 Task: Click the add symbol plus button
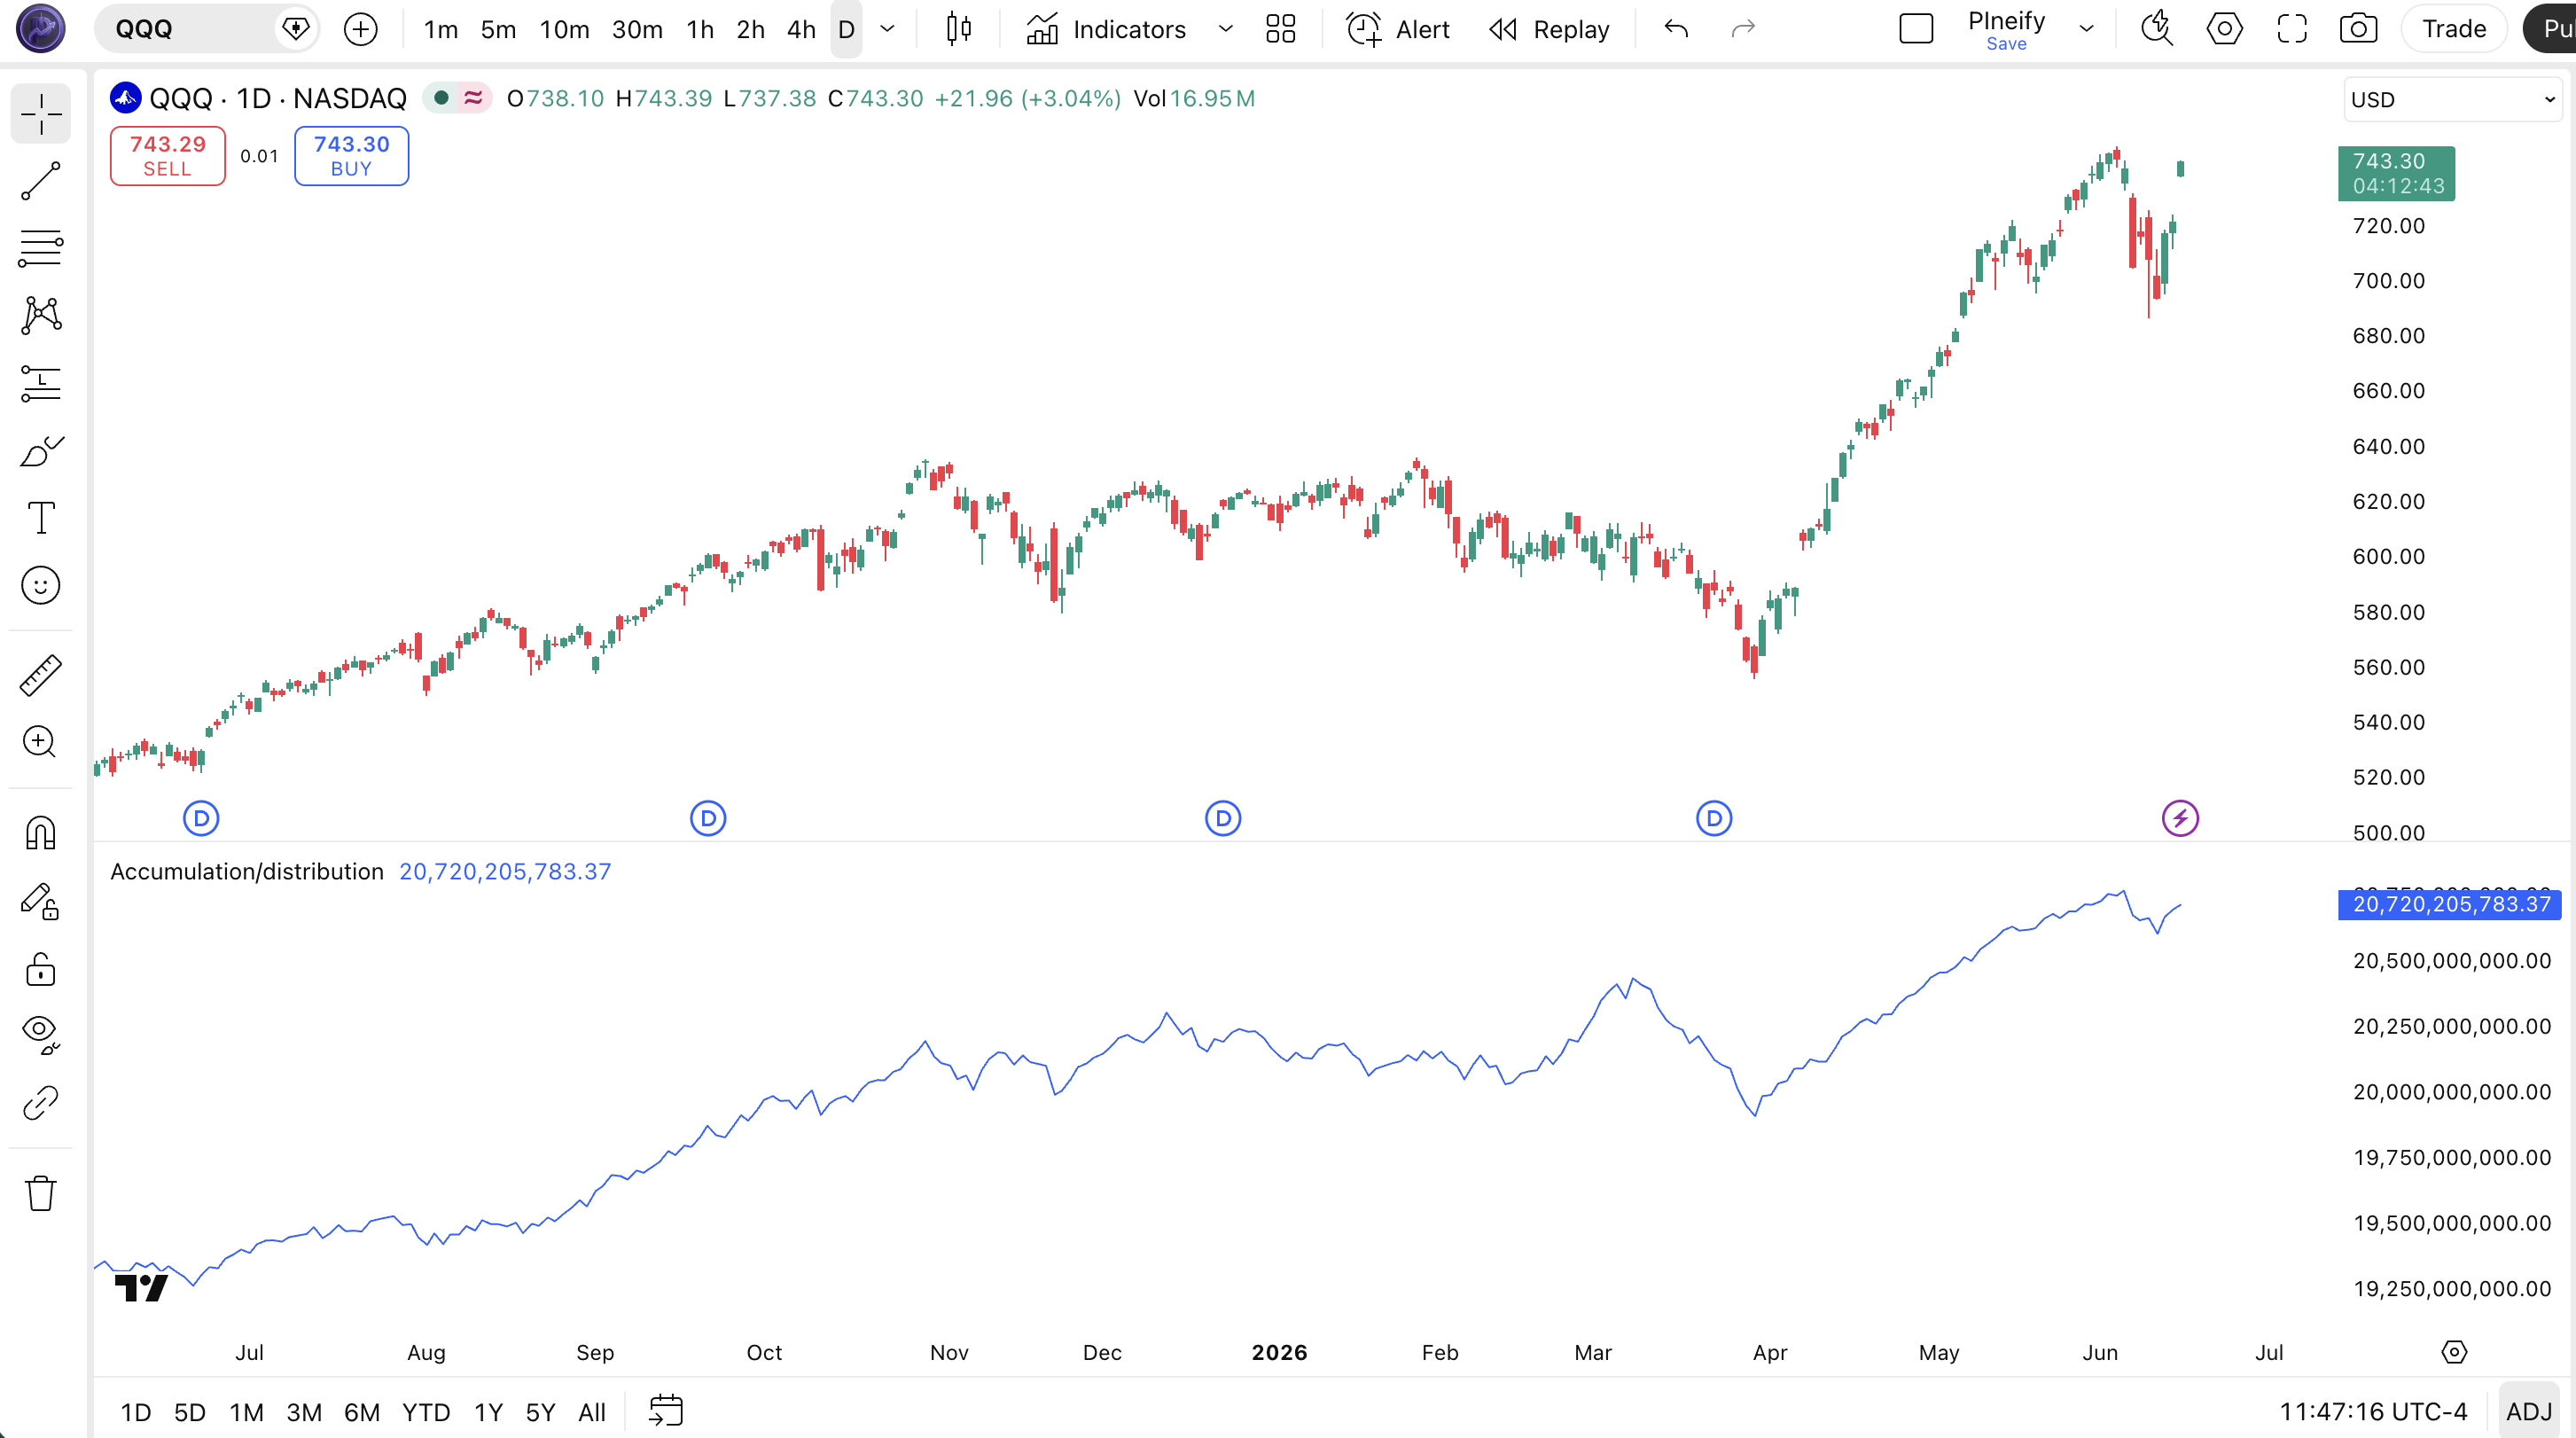point(361,29)
